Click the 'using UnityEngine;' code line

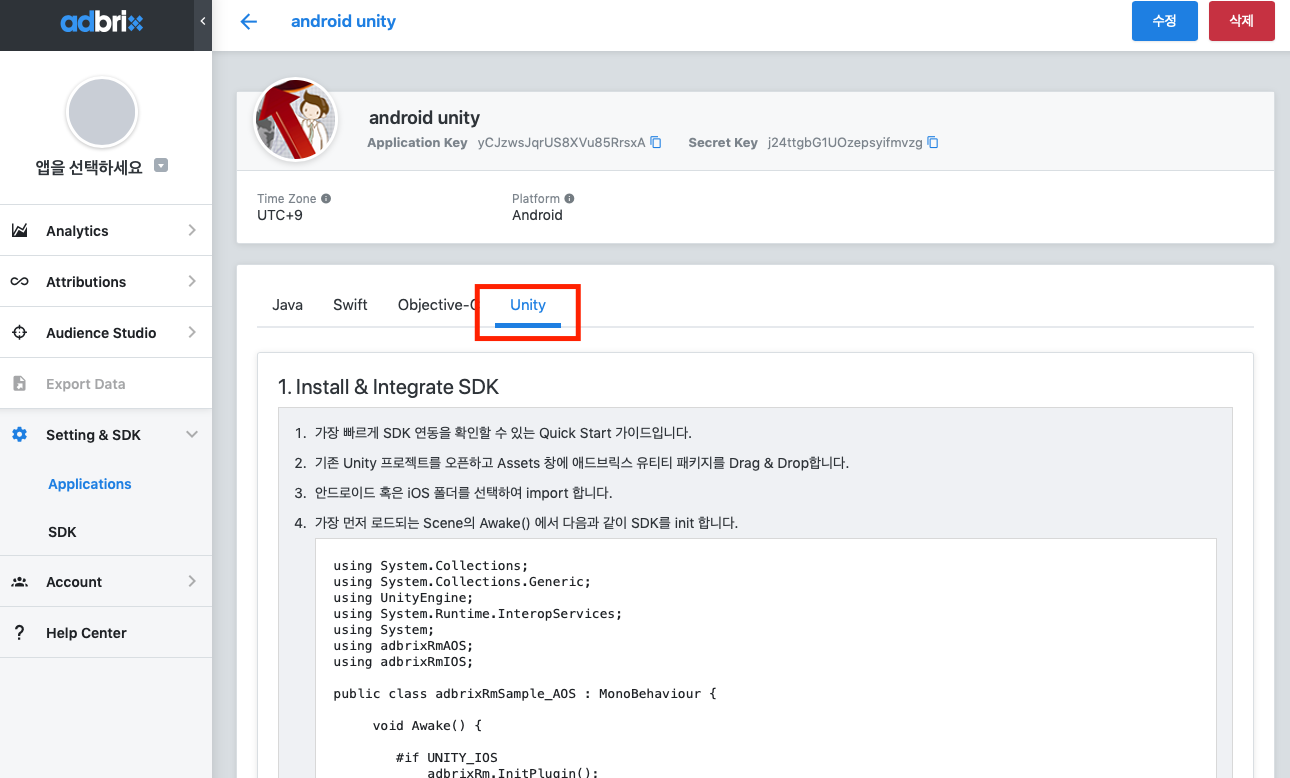(403, 598)
